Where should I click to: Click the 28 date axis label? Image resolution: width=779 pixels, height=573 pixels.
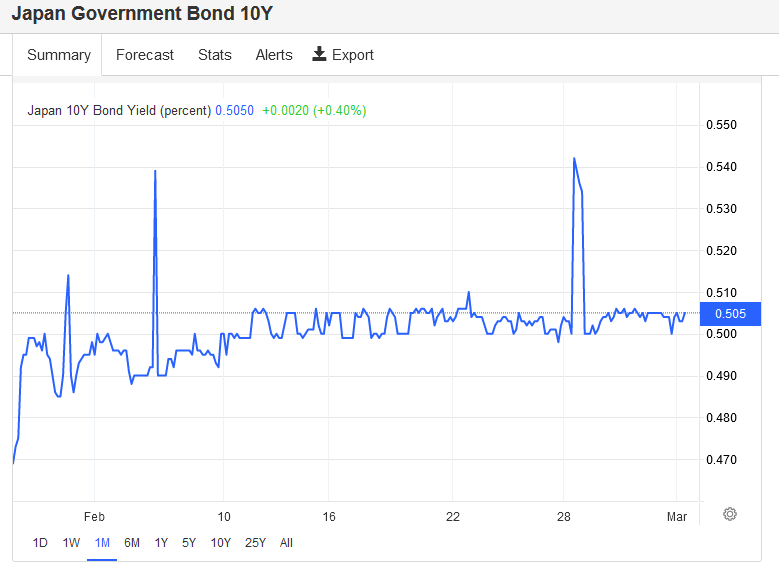point(563,517)
